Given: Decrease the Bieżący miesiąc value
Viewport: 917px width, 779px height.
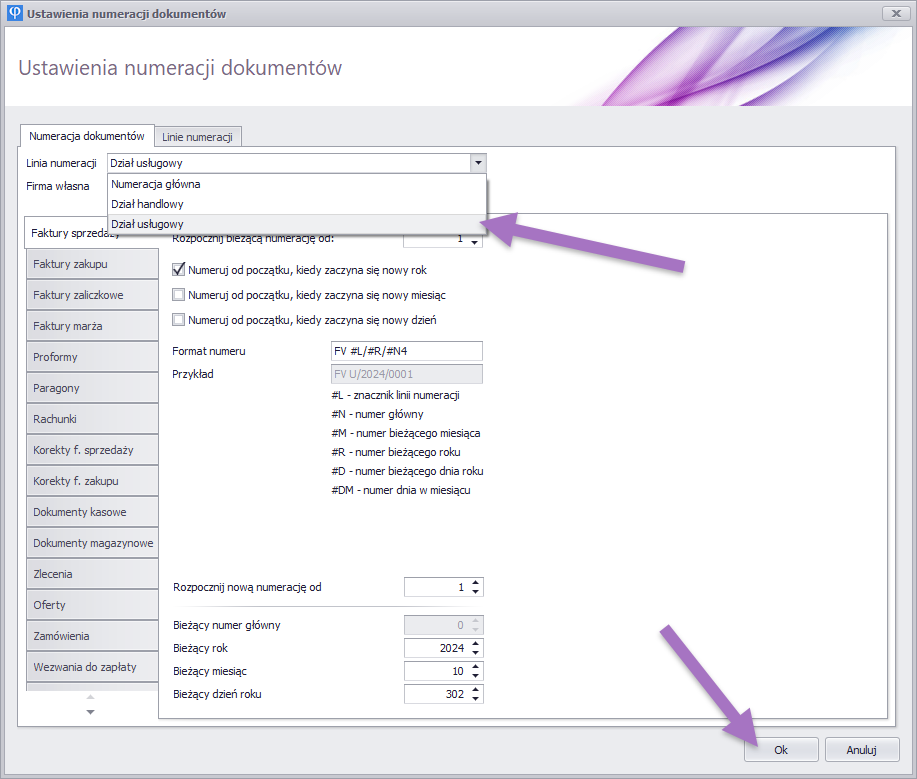Looking at the screenshot, I should (x=476, y=676).
